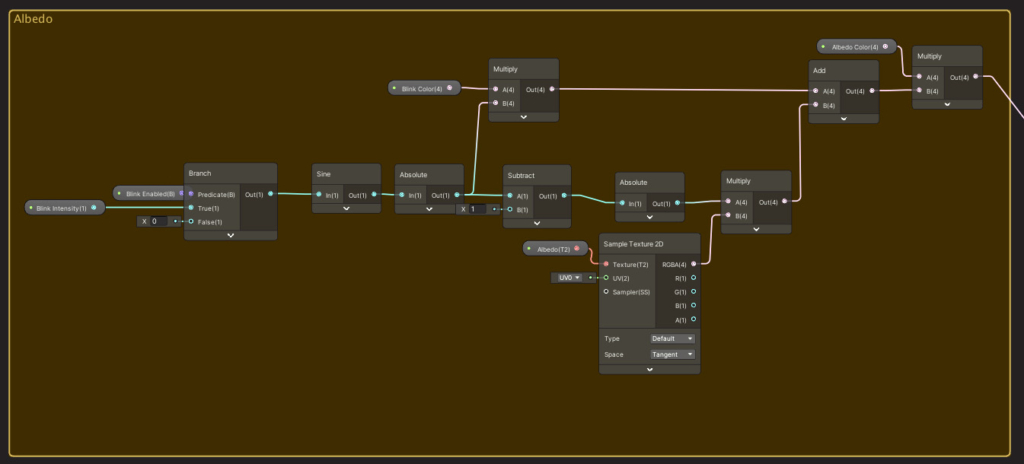Screen dimensions: 1024x464
Task: Click the Sine node's Out(1) port
Action: click(x=374, y=195)
